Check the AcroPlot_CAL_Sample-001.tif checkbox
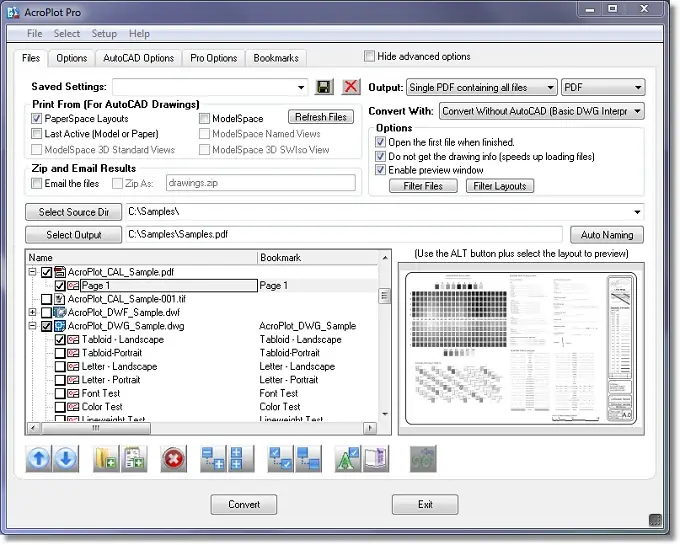Screen dimensions: 680x545 click(46, 299)
